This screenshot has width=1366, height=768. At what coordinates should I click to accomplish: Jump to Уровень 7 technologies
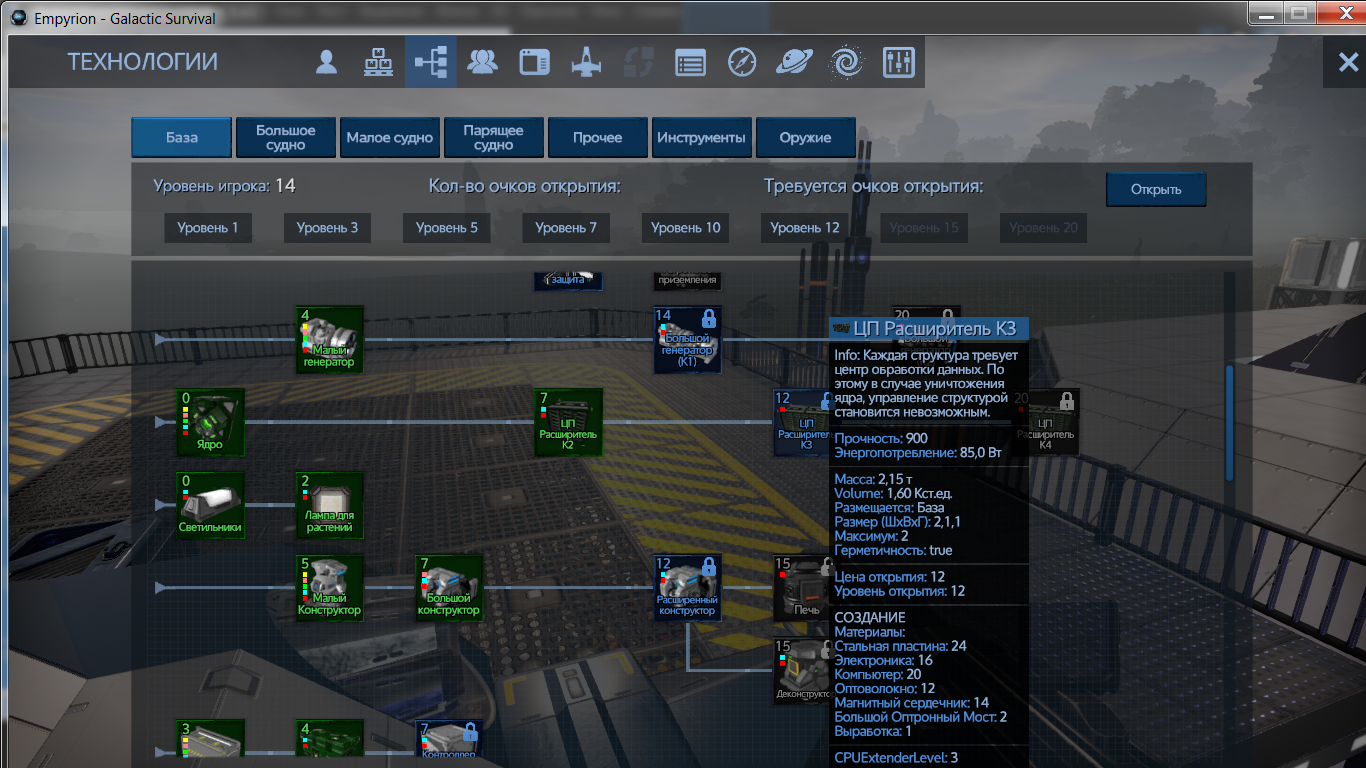pos(566,228)
